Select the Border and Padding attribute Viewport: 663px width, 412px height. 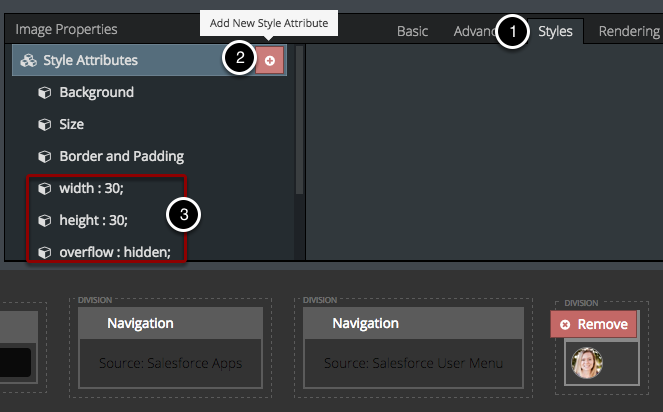(121, 157)
